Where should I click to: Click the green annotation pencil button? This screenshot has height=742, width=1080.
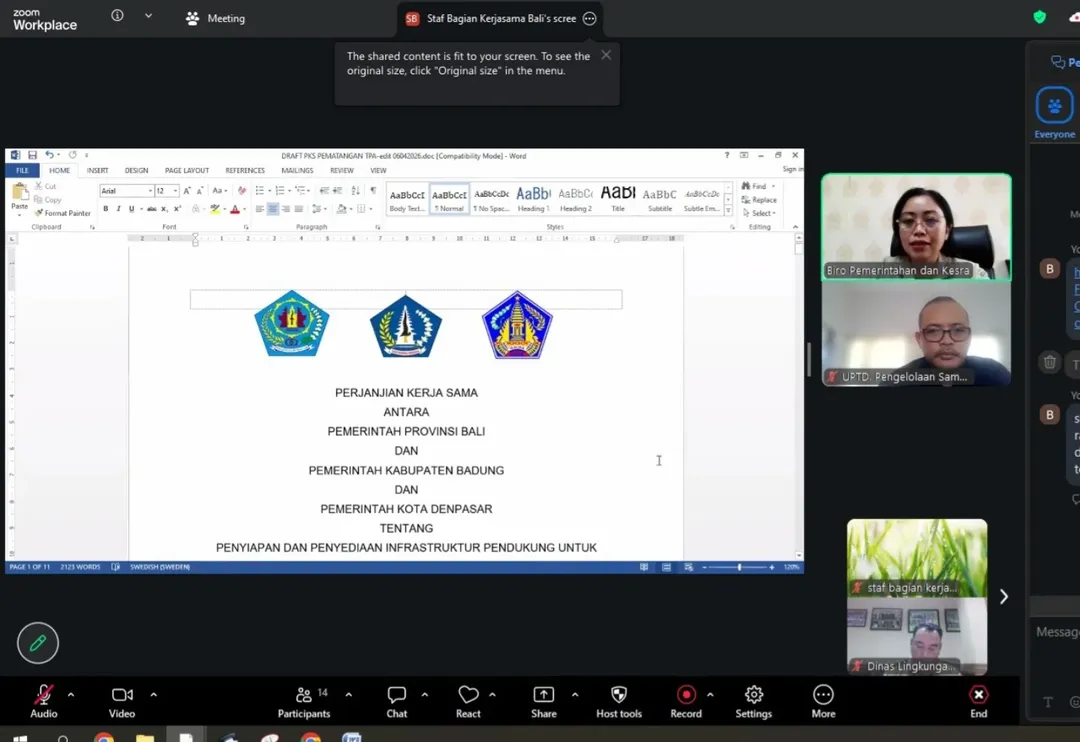click(x=38, y=643)
